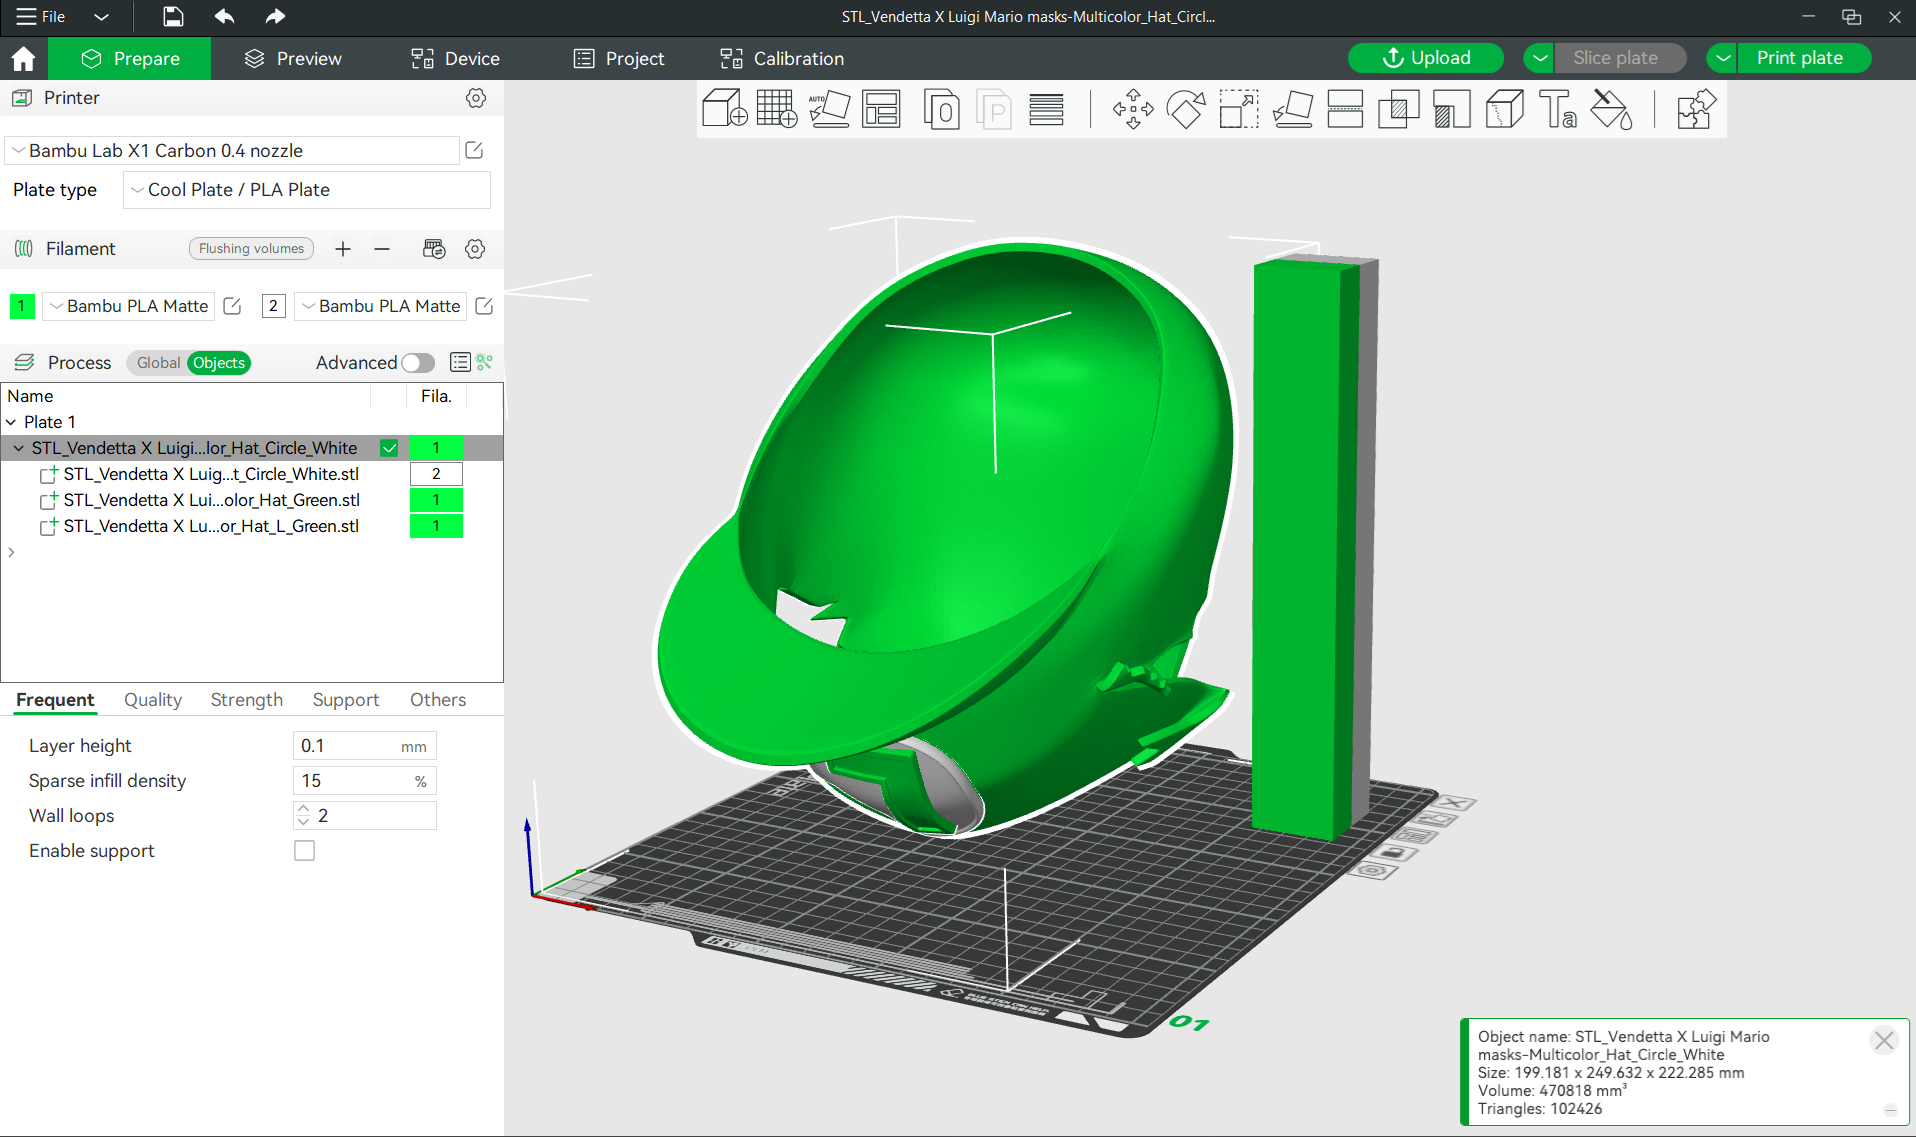Image resolution: width=1916 pixels, height=1137 pixels.
Task: Click the green filament 1 color swatch
Action: [x=22, y=306]
